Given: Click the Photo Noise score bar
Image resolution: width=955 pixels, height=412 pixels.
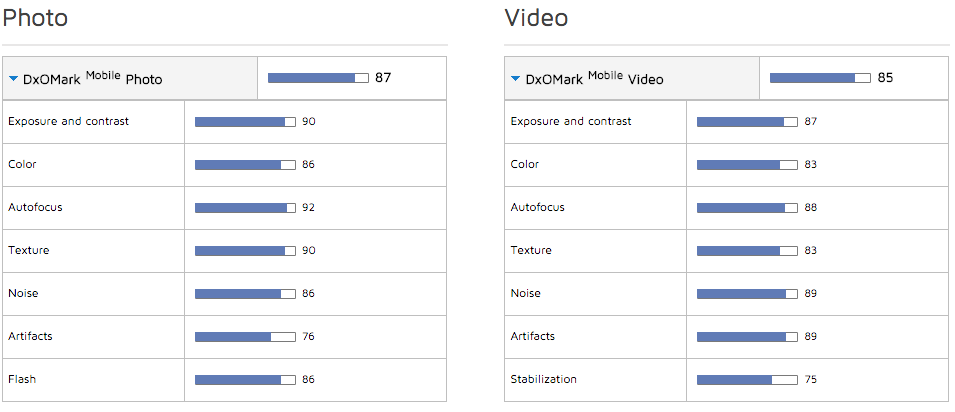Looking at the screenshot, I should pyautogui.click(x=245, y=294).
